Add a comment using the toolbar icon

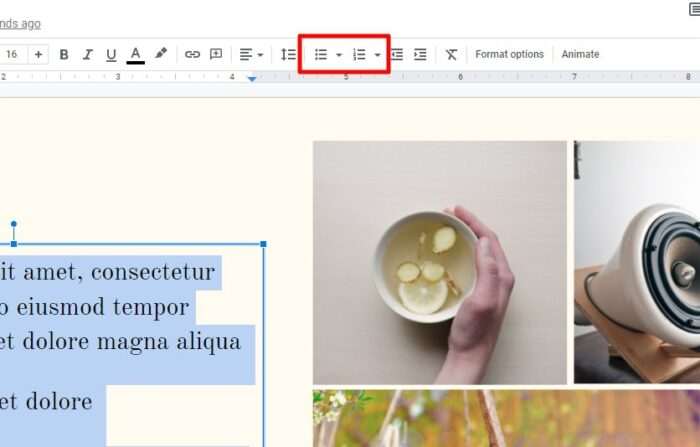[x=216, y=54]
